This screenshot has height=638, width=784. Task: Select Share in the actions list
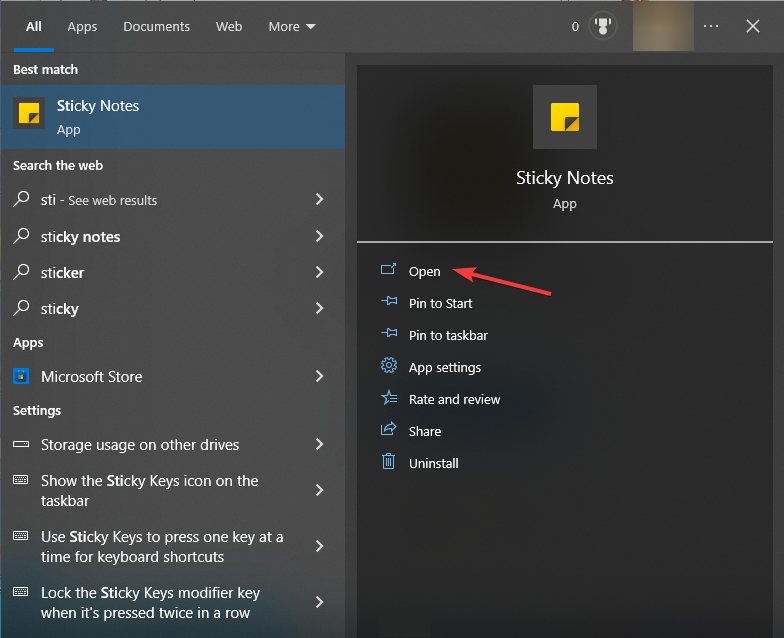425,432
